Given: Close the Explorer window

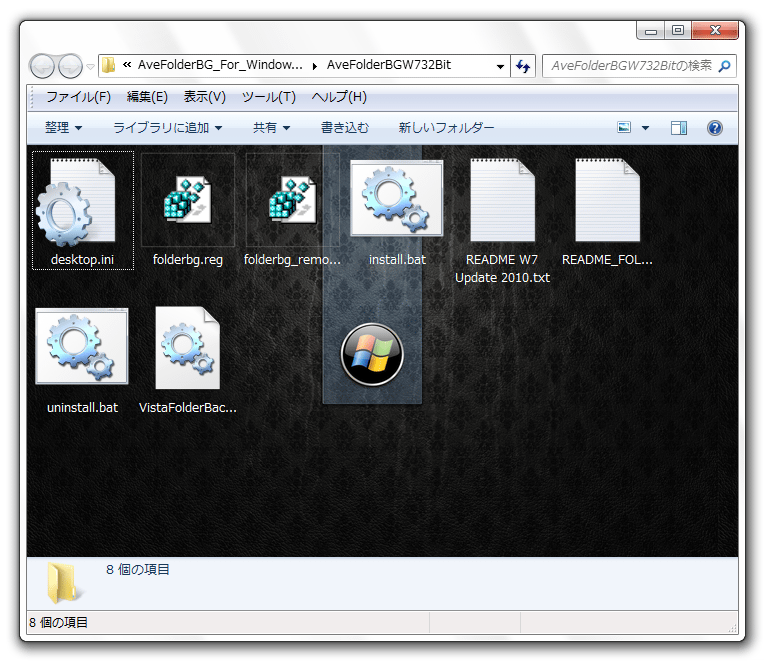Looking at the screenshot, I should 715,30.
